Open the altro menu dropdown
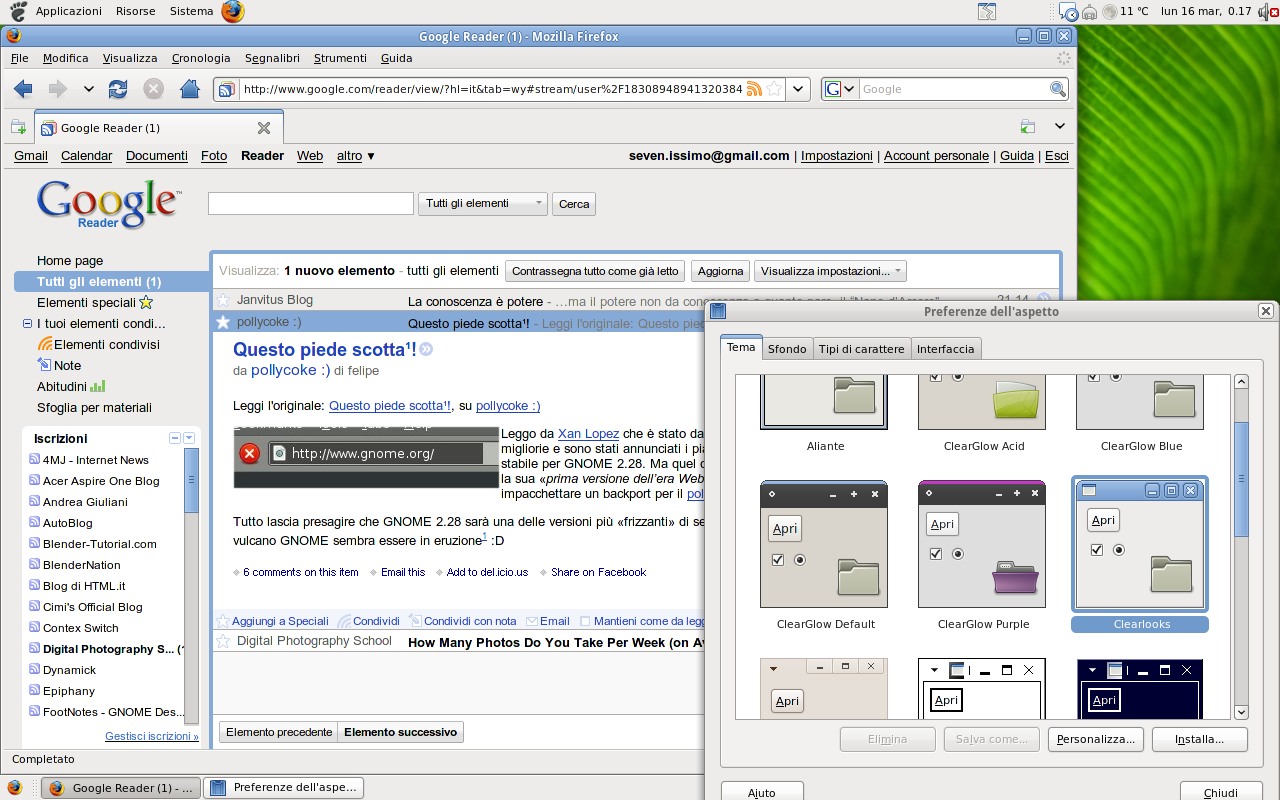This screenshot has height=800, width=1280. click(356, 156)
